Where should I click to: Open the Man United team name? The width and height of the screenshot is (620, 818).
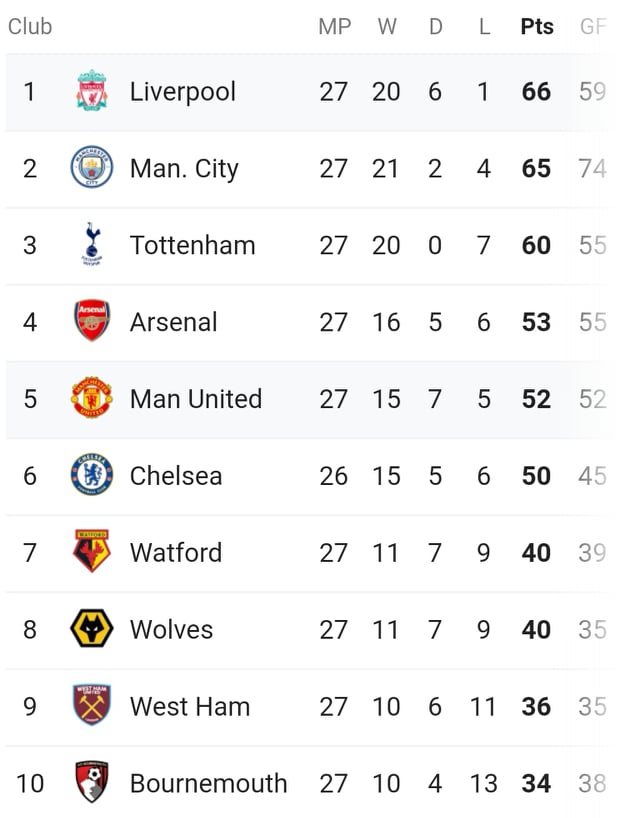[x=196, y=399]
